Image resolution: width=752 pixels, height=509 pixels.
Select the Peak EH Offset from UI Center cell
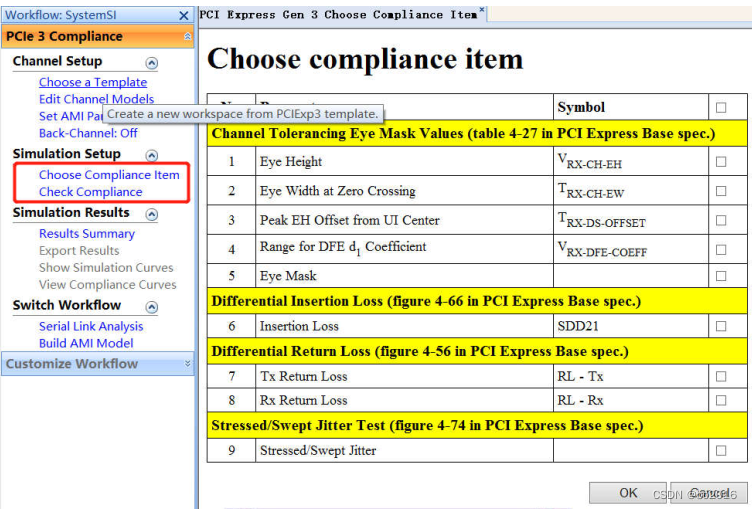(404, 220)
